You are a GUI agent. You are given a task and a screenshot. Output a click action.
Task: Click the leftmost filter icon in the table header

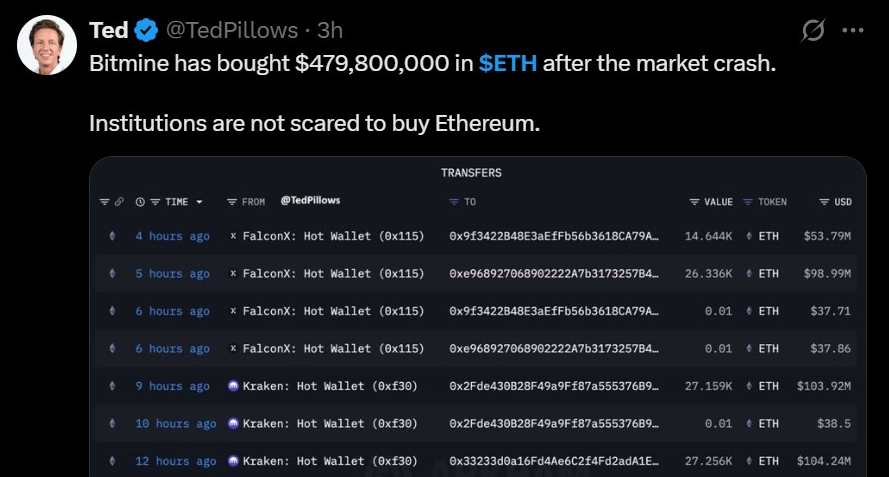coord(104,202)
